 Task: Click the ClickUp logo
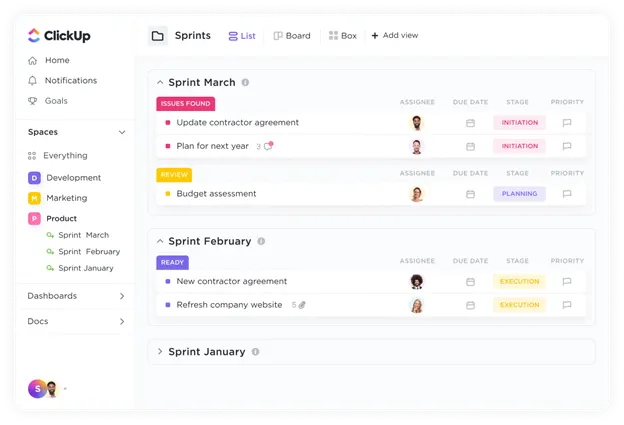[x=59, y=35]
